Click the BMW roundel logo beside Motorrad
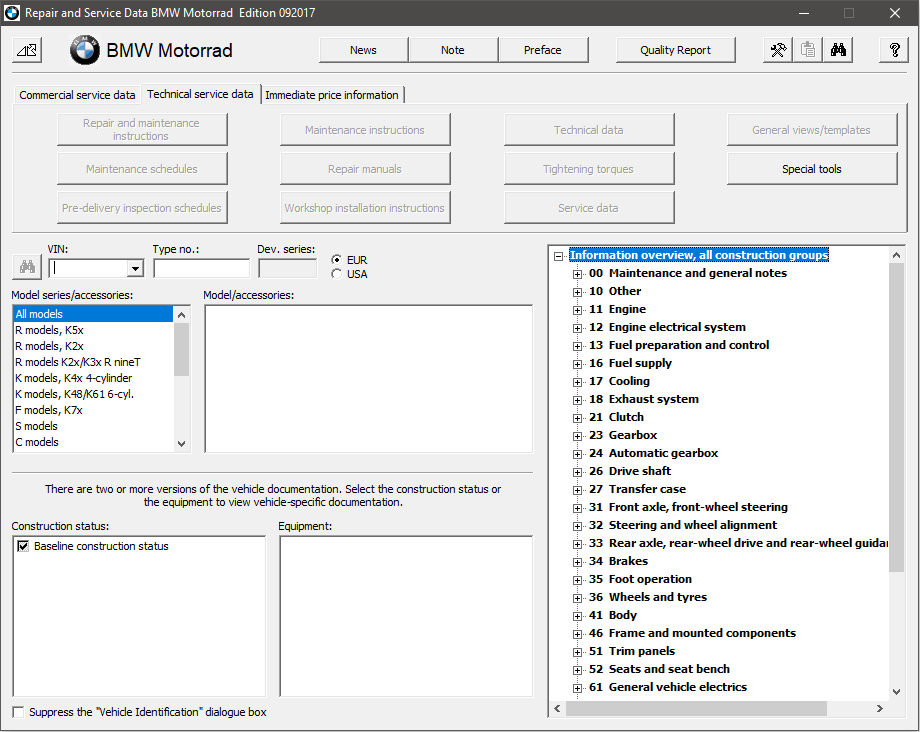The height and width of the screenshot is (732, 920). (x=85, y=50)
